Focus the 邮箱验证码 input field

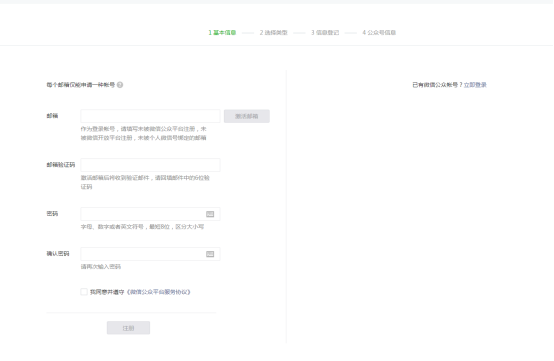click(150, 165)
